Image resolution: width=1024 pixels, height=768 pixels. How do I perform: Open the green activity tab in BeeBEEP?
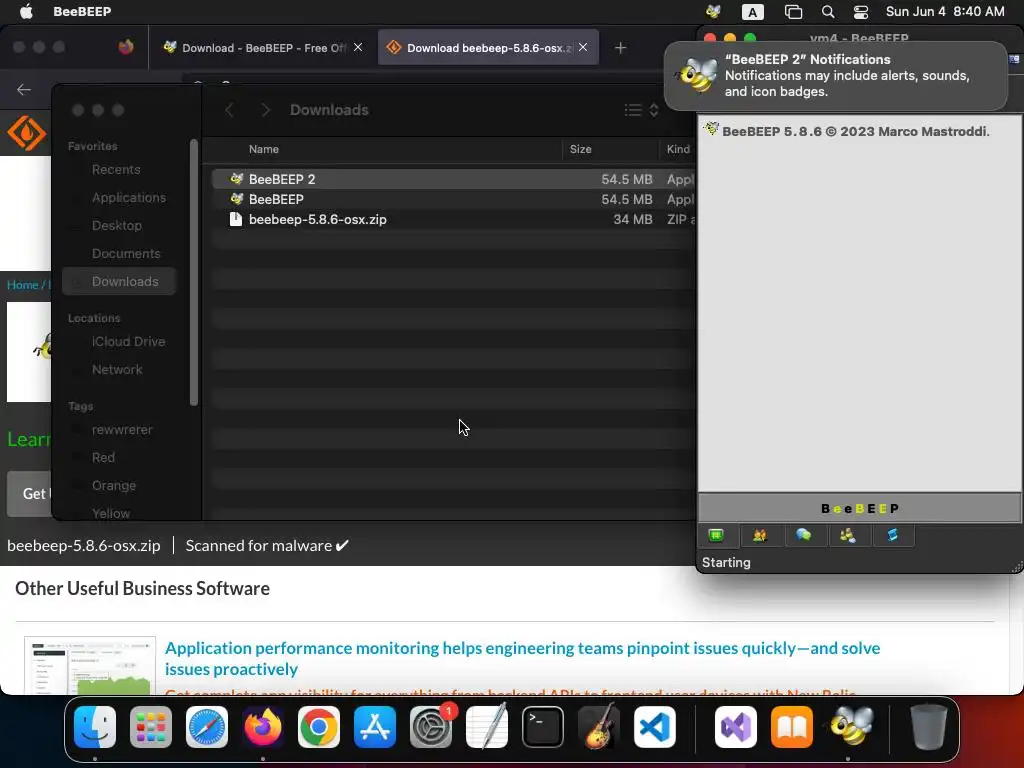[716, 536]
